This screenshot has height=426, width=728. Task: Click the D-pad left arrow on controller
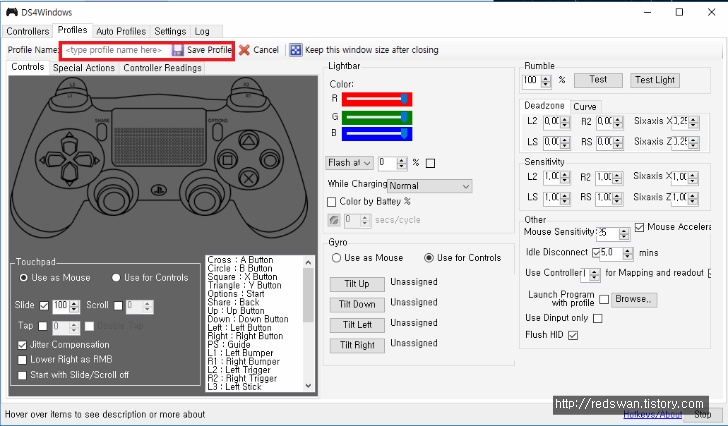point(51,161)
